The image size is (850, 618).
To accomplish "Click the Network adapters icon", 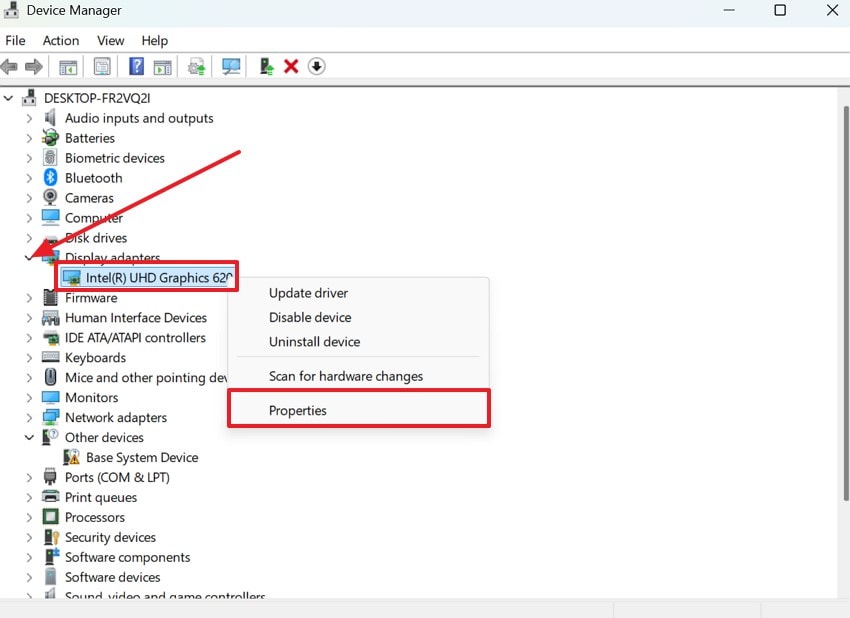I will click(x=50, y=417).
